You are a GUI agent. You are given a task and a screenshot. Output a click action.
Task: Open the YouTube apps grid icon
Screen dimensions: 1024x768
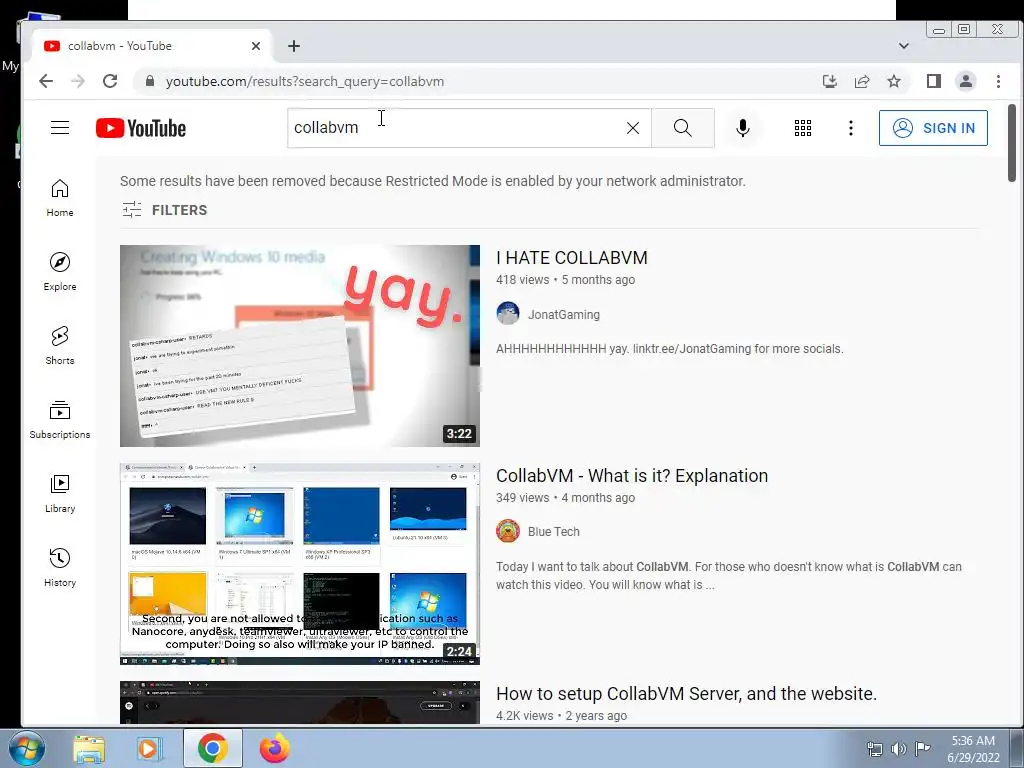pyautogui.click(x=803, y=128)
